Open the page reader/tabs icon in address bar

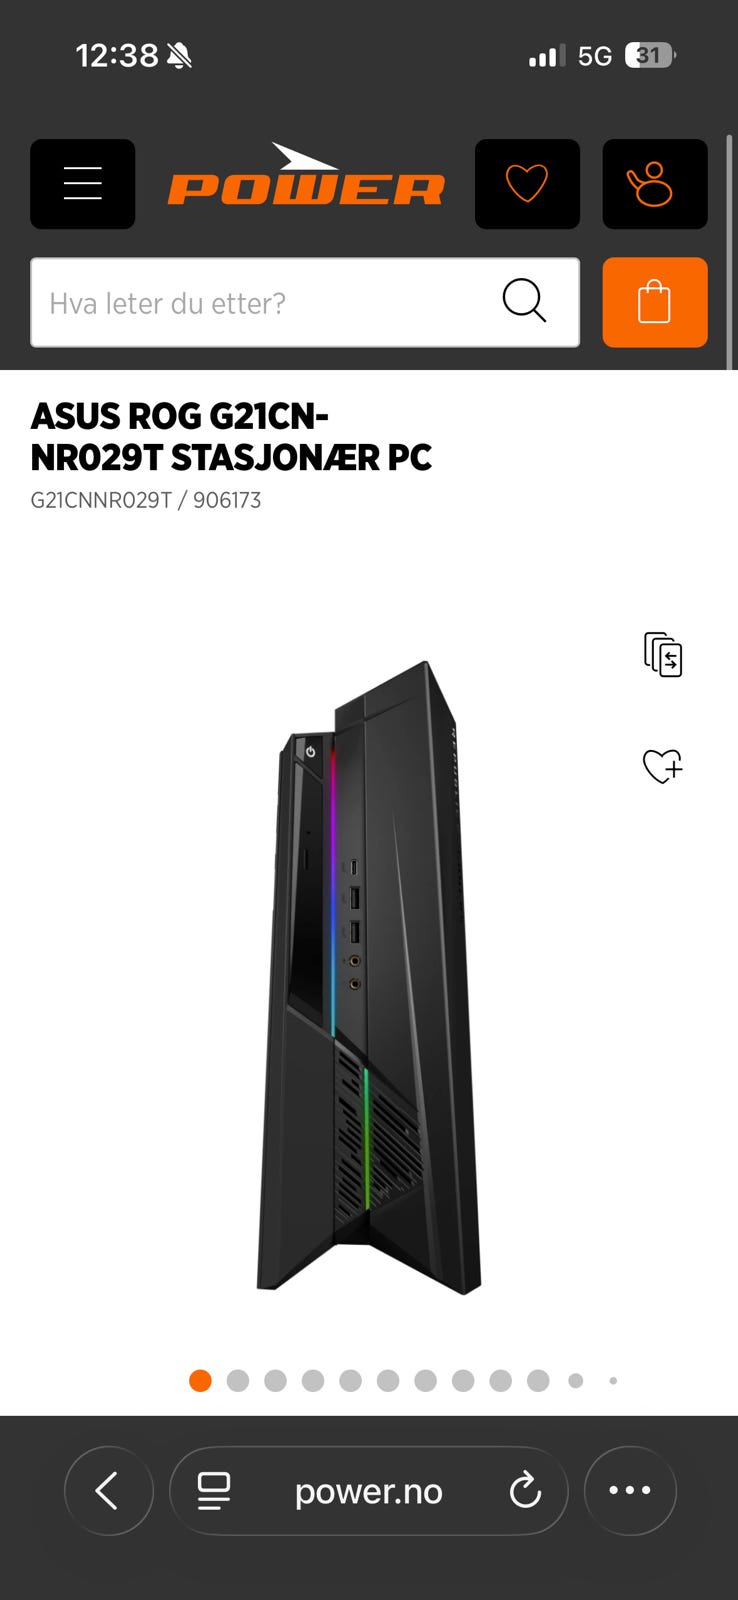coord(214,1491)
